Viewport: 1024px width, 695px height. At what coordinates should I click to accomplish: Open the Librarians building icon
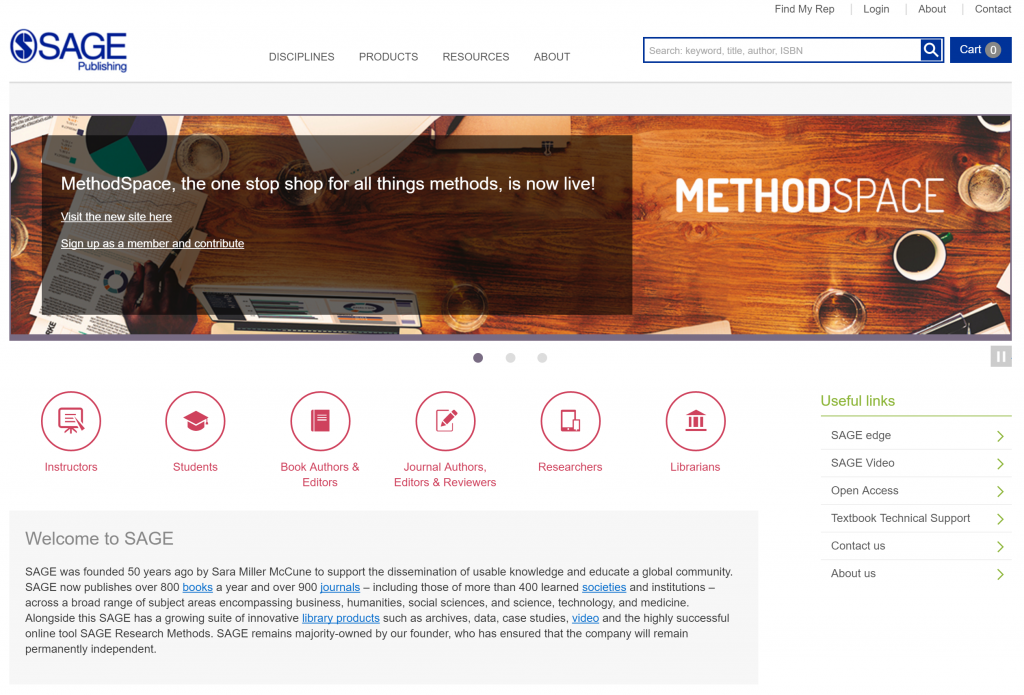click(696, 421)
